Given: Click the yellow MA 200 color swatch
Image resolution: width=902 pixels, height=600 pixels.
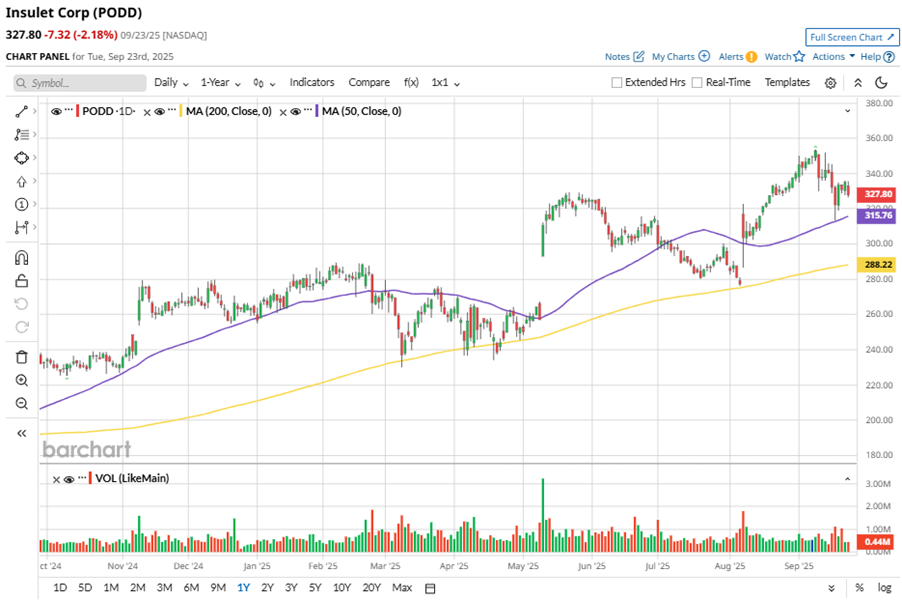Looking at the screenshot, I should (181, 111).
